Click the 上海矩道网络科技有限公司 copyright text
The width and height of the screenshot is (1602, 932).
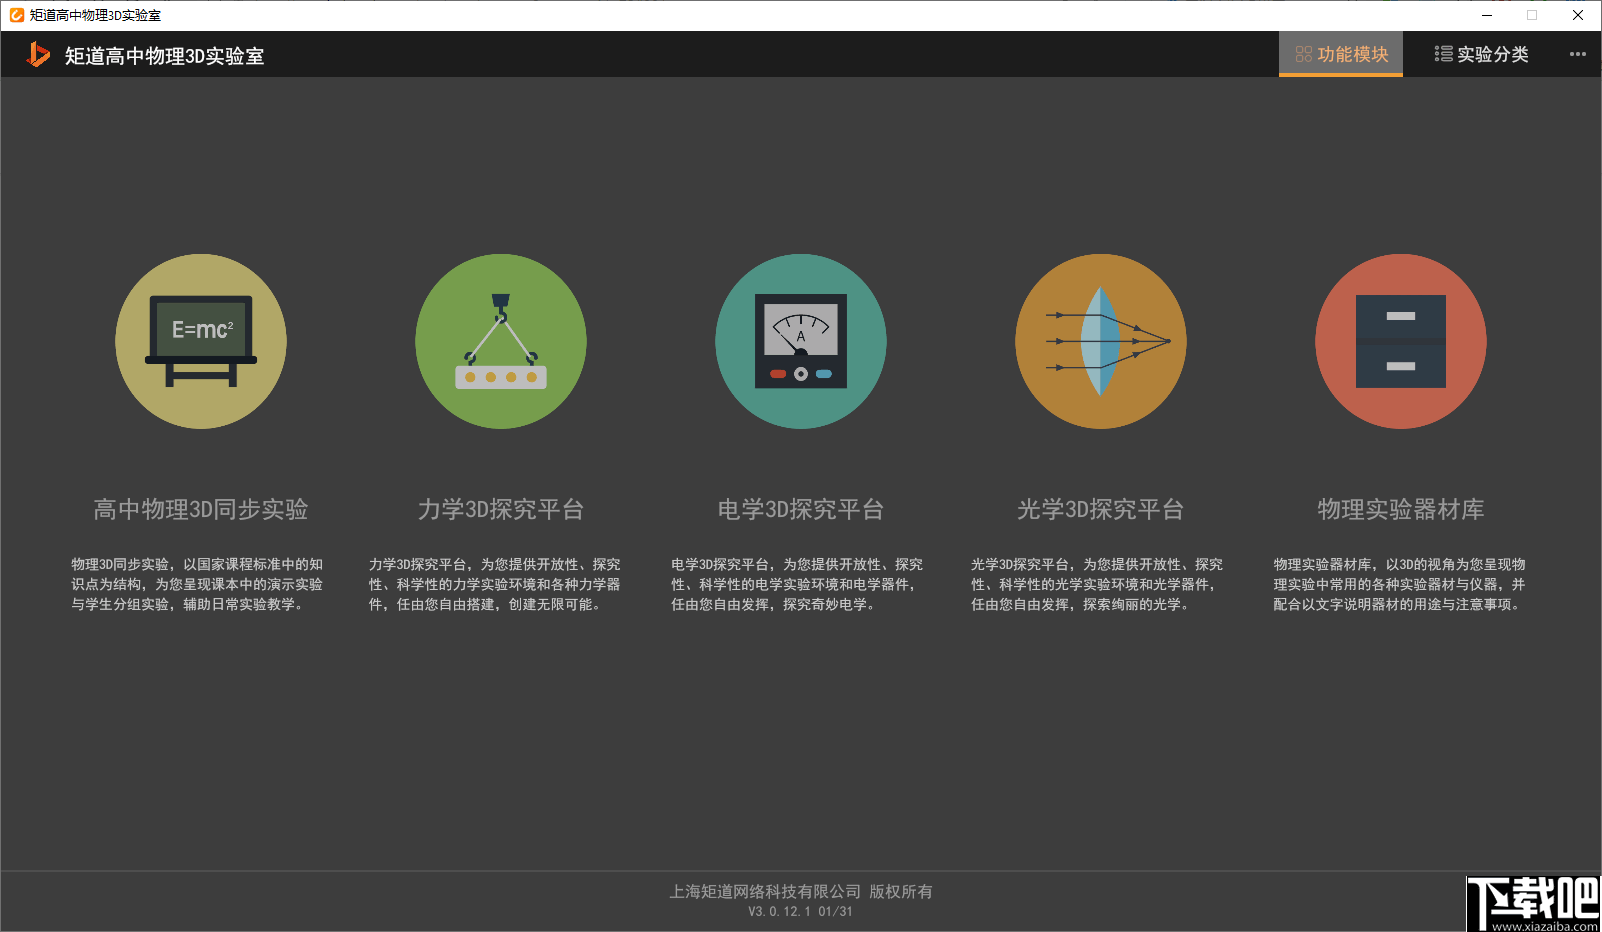801,891
